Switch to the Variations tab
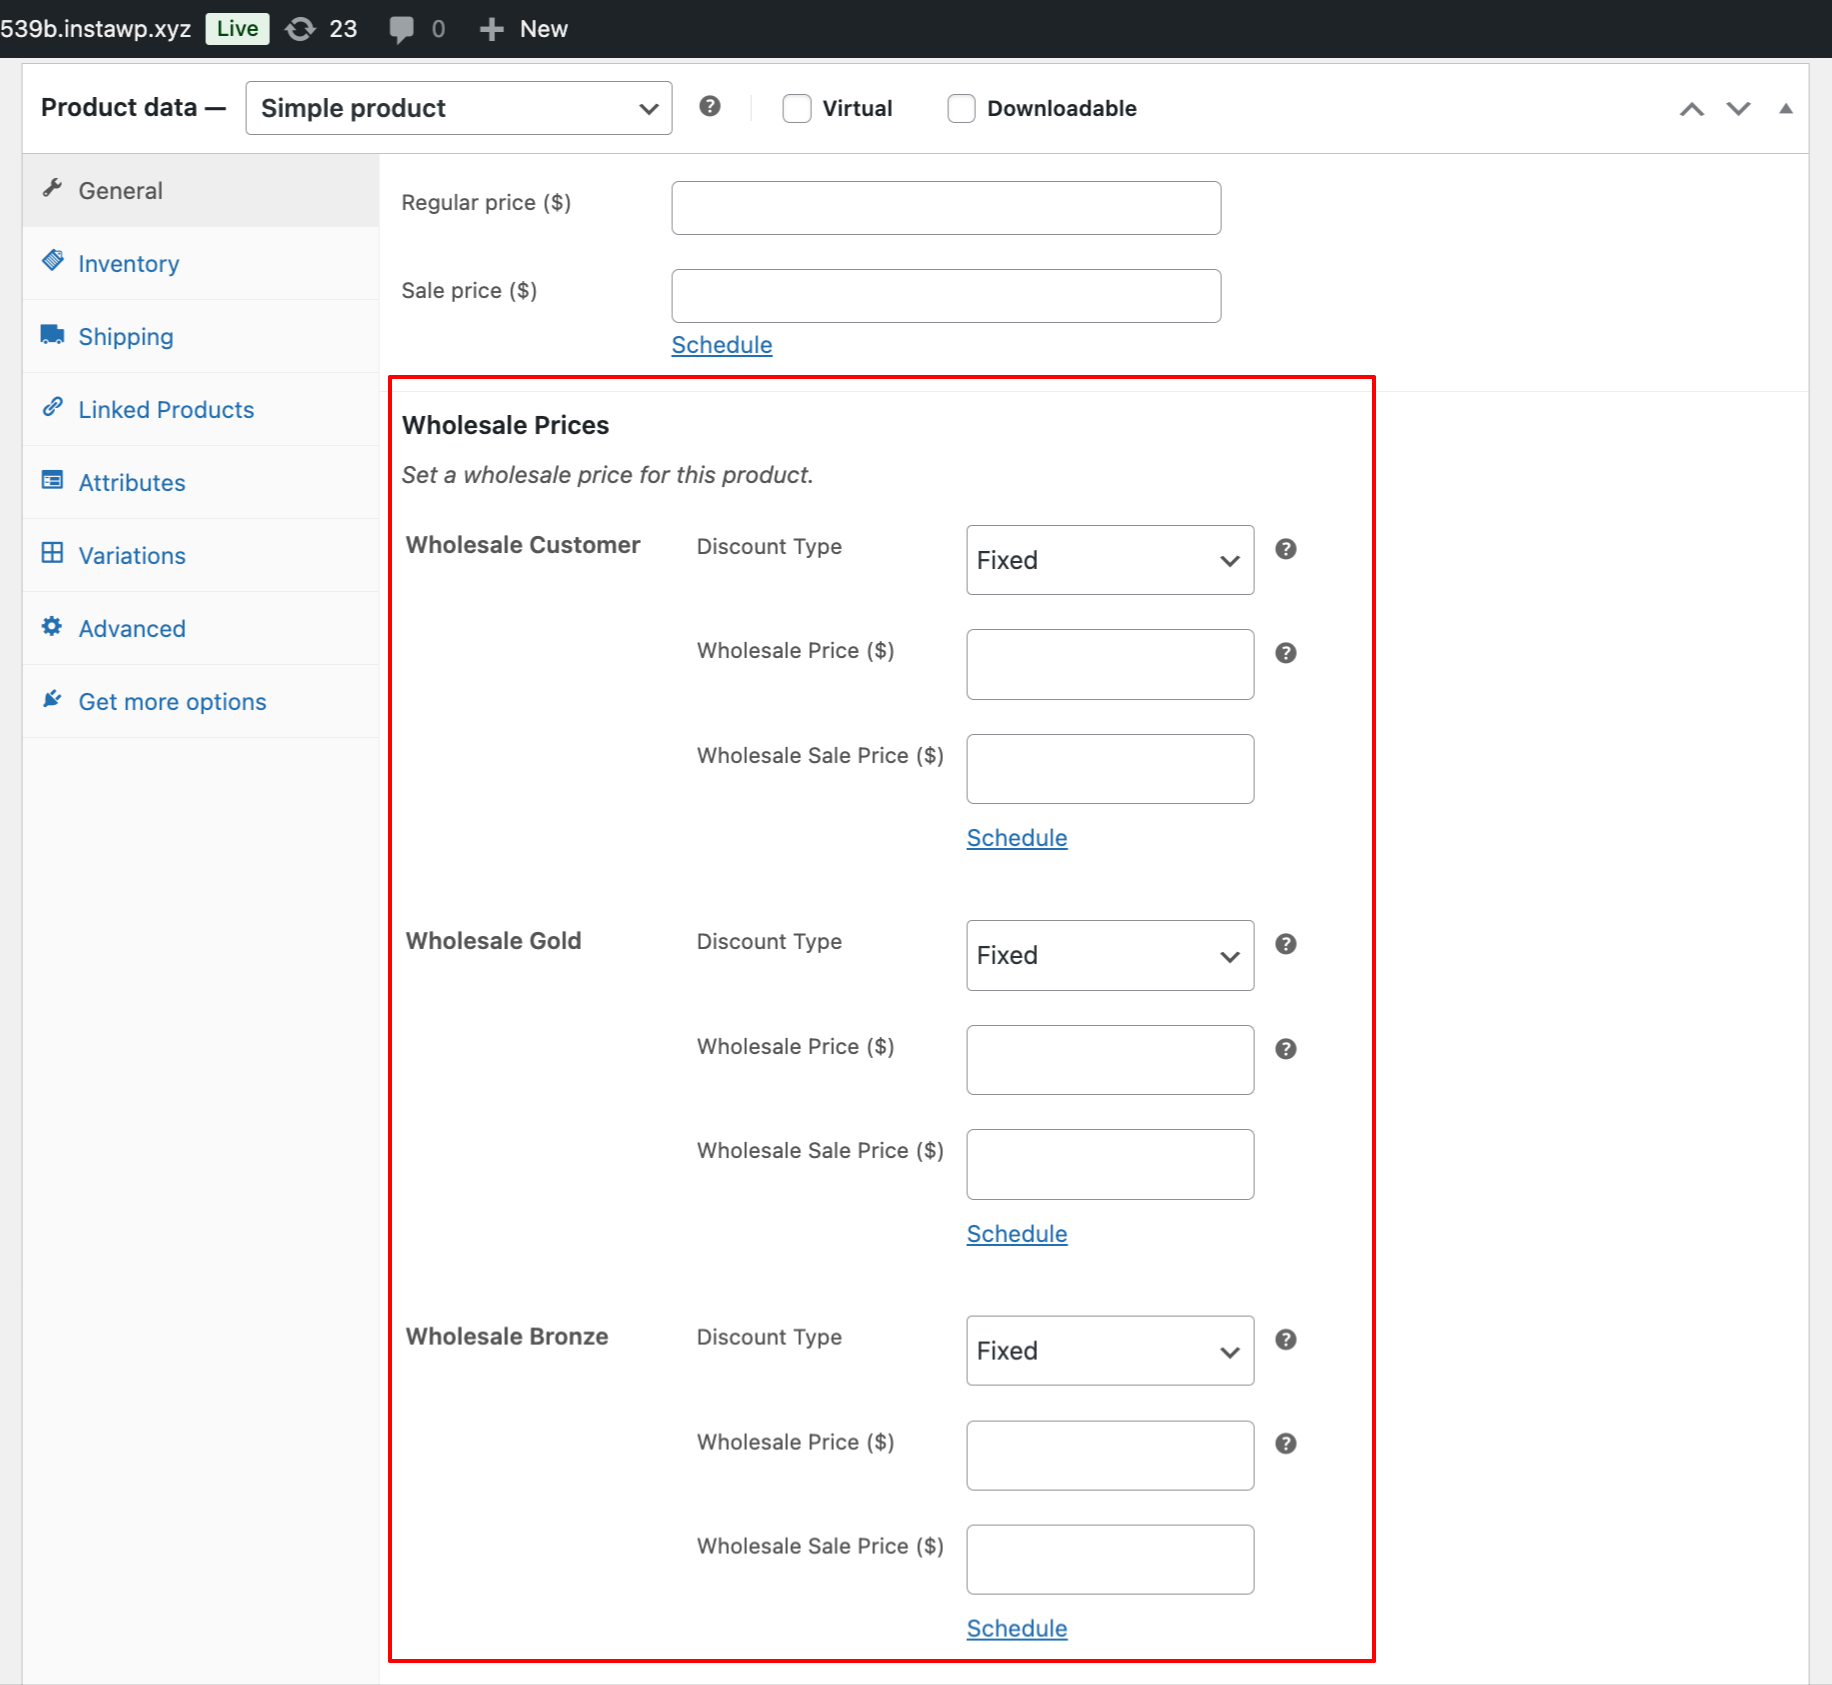The height and width of the screenshot is (1685, 1832). coord(201,555)
